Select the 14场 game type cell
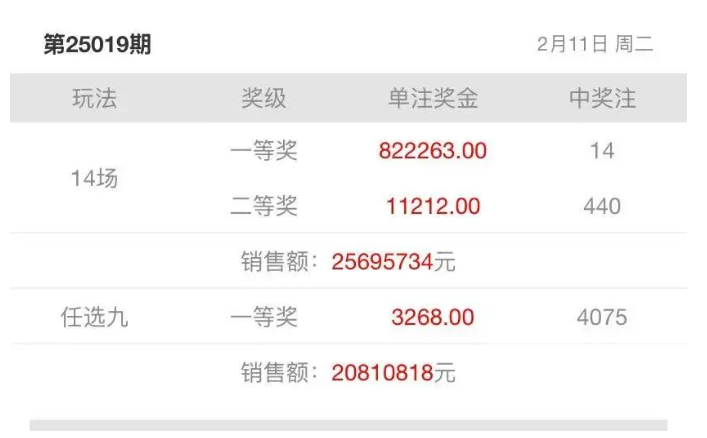This screenshot has height=438, width=707. coord(94,179)
